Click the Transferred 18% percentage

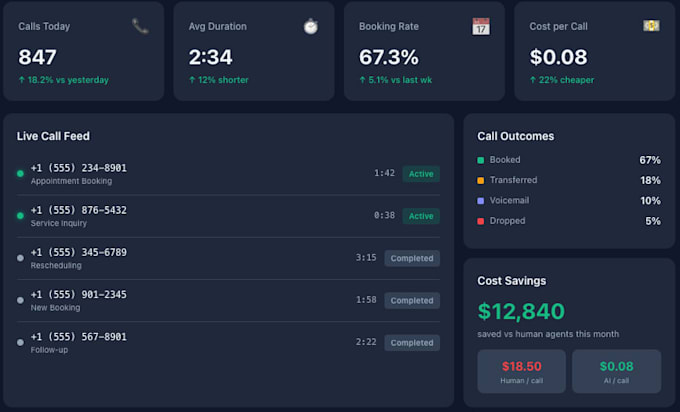point(651,180)
